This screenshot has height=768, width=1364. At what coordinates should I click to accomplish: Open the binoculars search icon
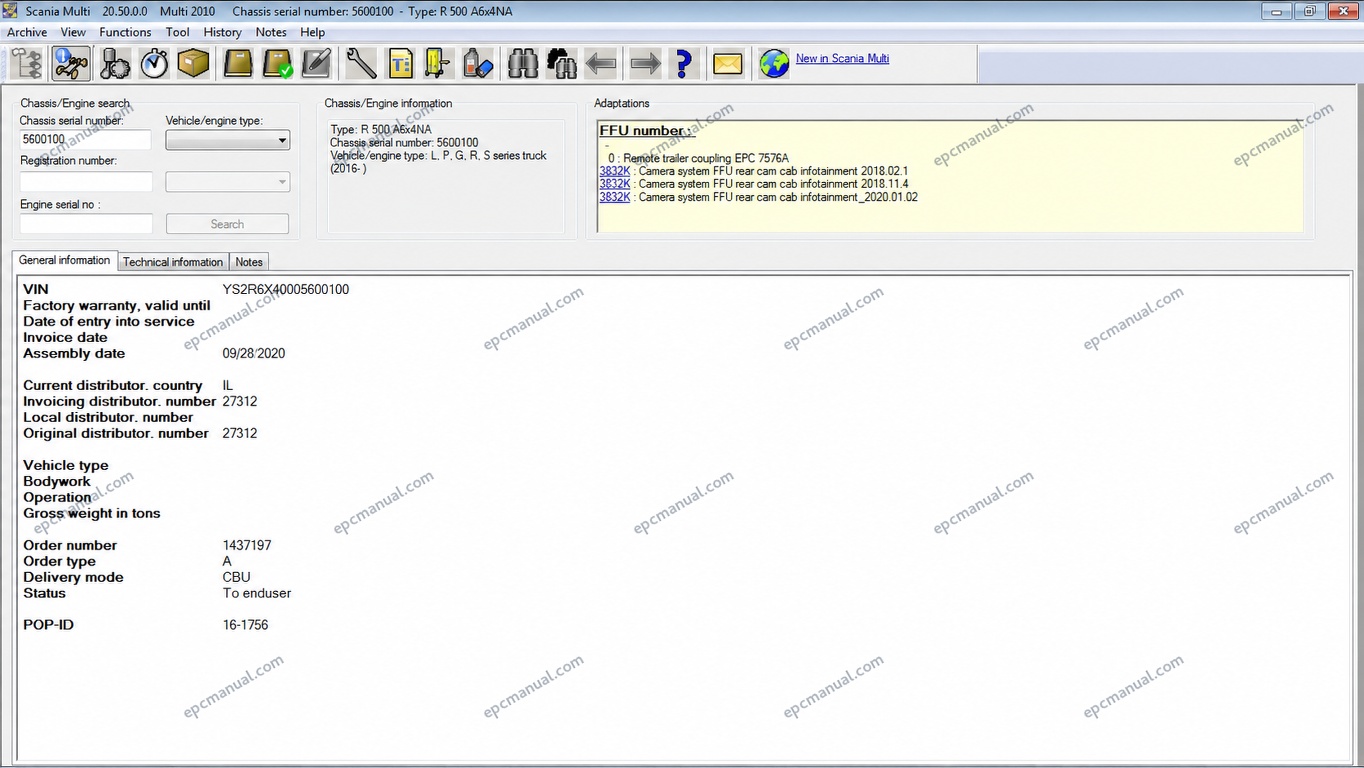[523, 64]
